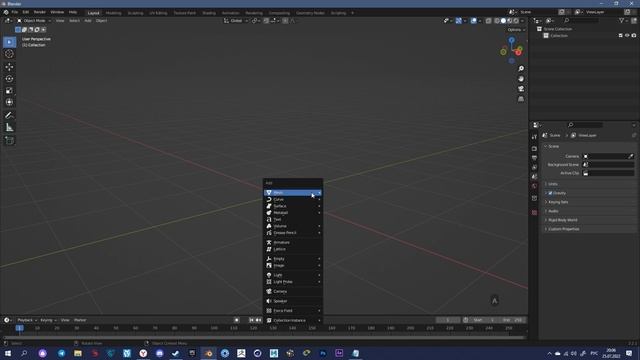Switch perspective/orthographic grid icon

click(521, 99)
